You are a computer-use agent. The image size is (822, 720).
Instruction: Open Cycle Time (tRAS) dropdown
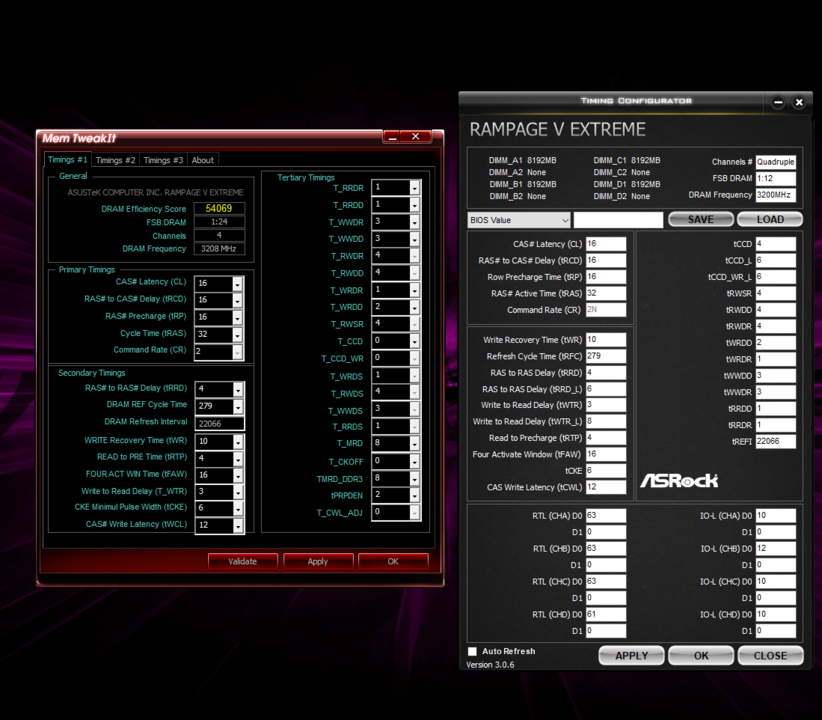pos(237,335)
